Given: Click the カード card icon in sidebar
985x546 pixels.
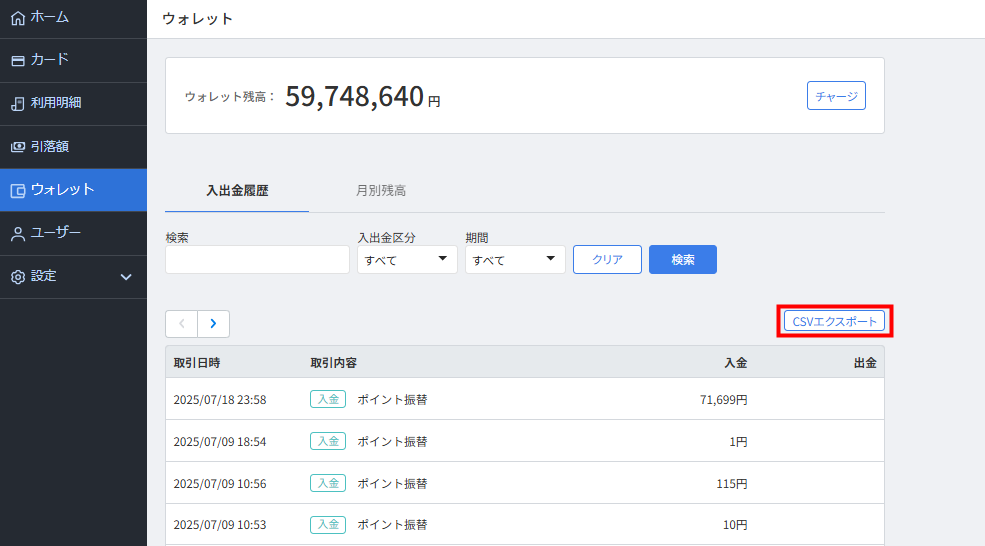Looking at the screenshot, I should click(18, 61).
